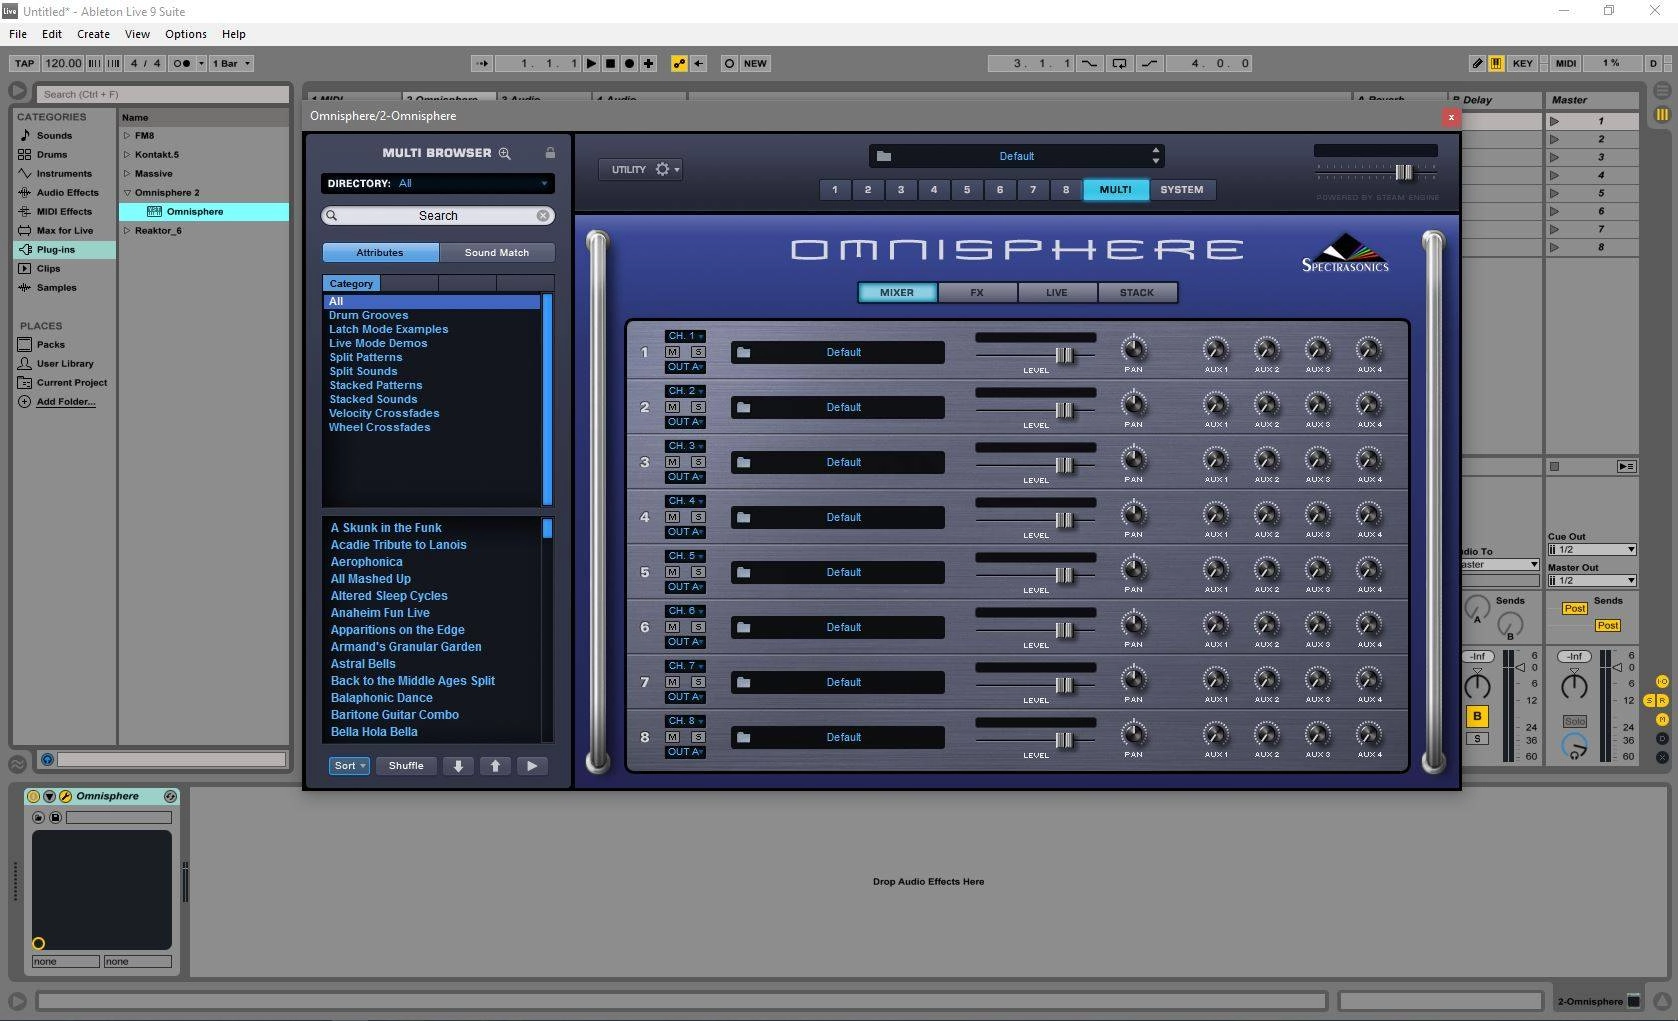Expand the Kontakt 5 plug-in folder

click(x=127, y=154)
